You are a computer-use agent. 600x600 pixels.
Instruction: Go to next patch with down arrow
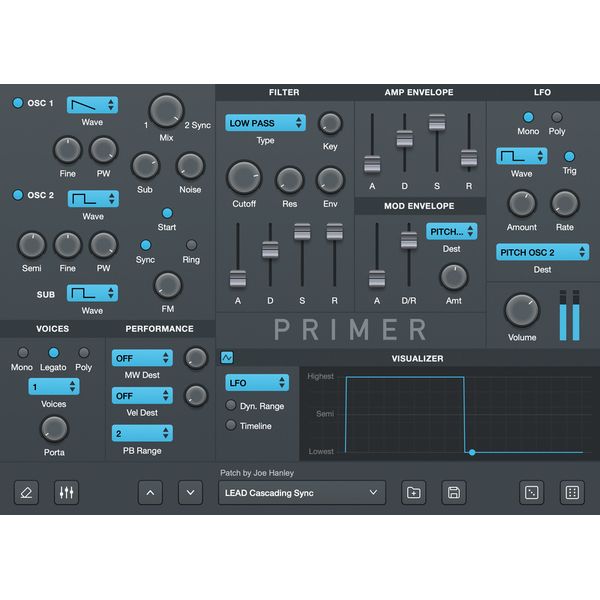tap(190, 492)
